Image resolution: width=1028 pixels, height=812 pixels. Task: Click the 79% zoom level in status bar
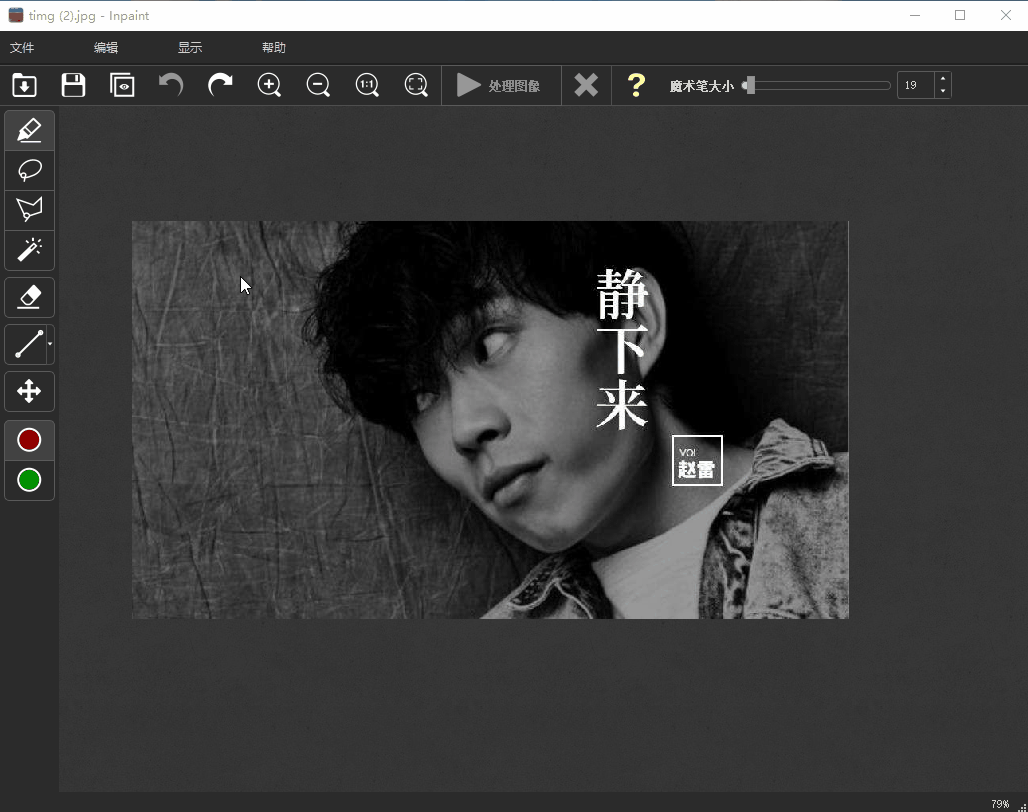coord(1000,803)
